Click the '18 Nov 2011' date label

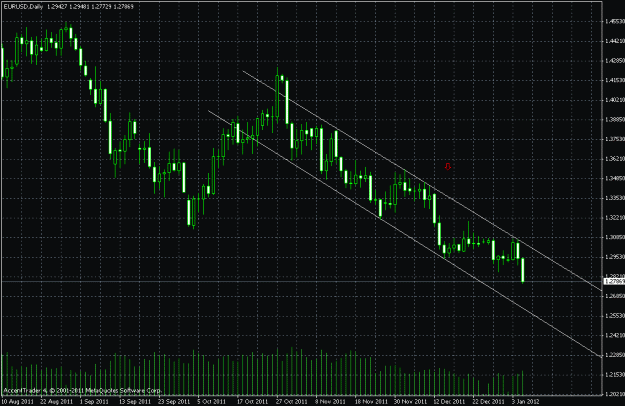tap(371, 401)
